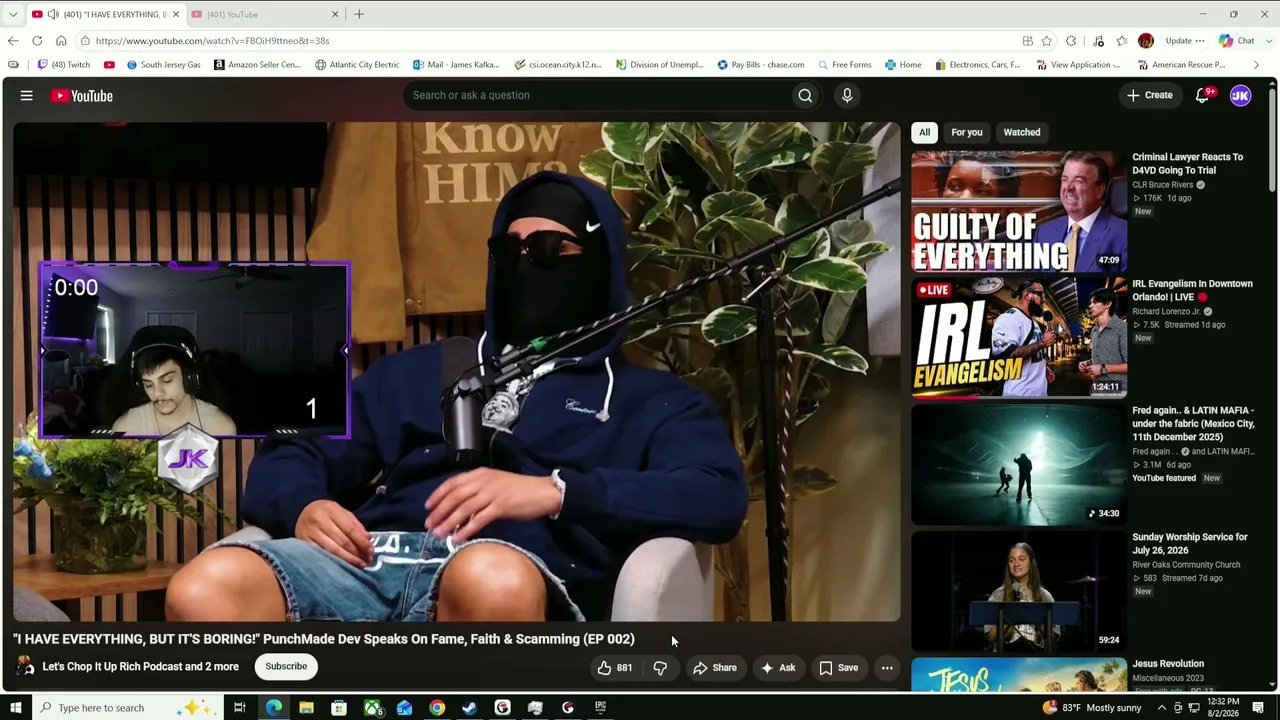Open File Explorer from the taskbar
The image size is (1280, 720).
pyautogui.click(x=306, y=708)
